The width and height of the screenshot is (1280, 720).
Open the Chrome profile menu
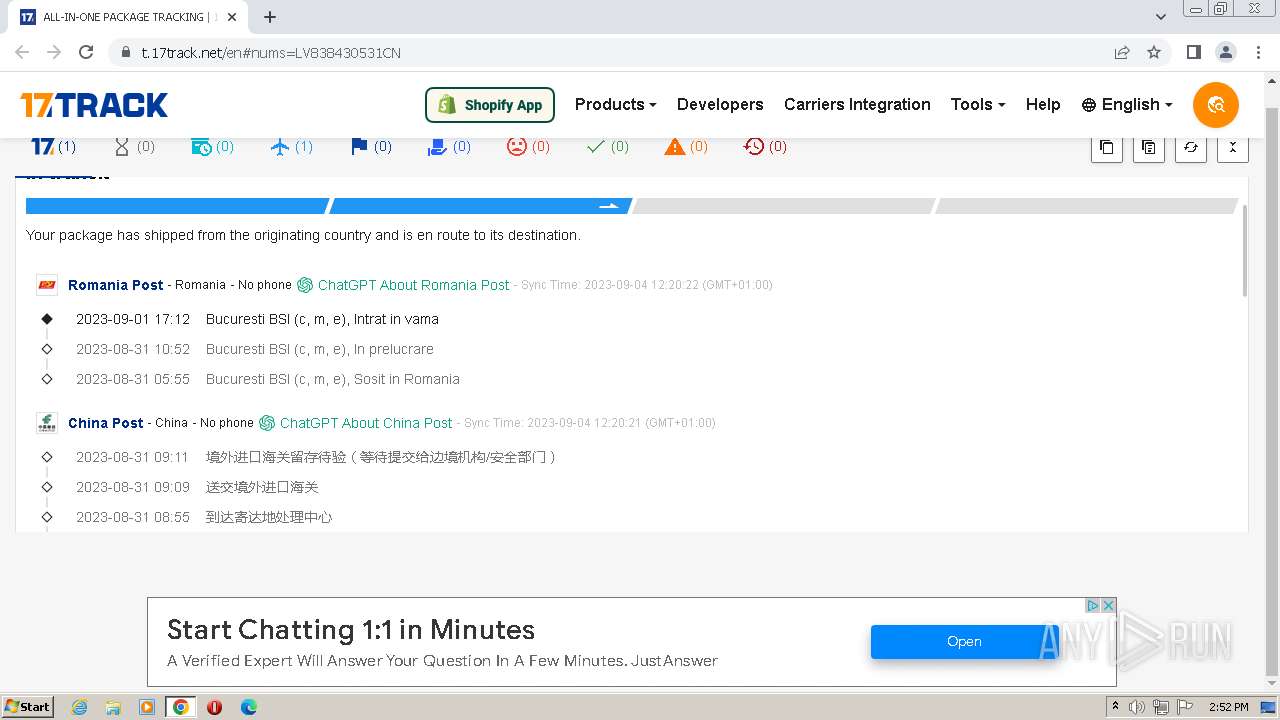point(1225,52)
